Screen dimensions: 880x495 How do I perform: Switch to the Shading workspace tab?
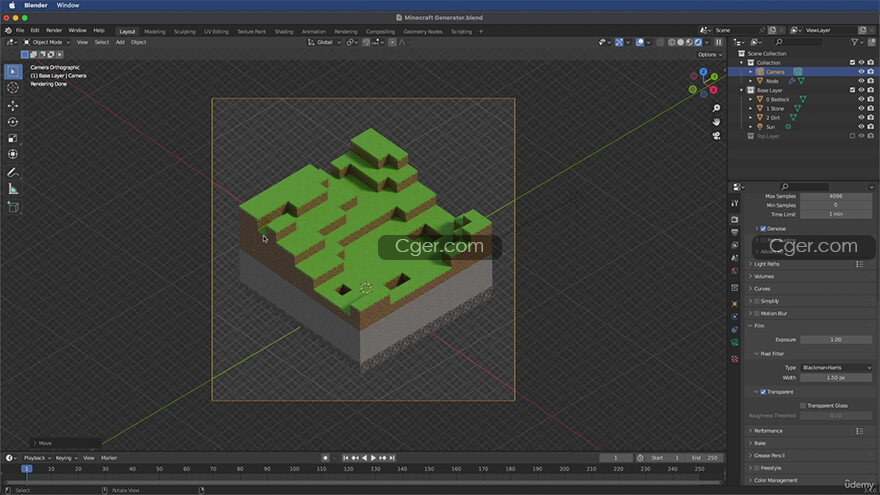click(284, 31)
